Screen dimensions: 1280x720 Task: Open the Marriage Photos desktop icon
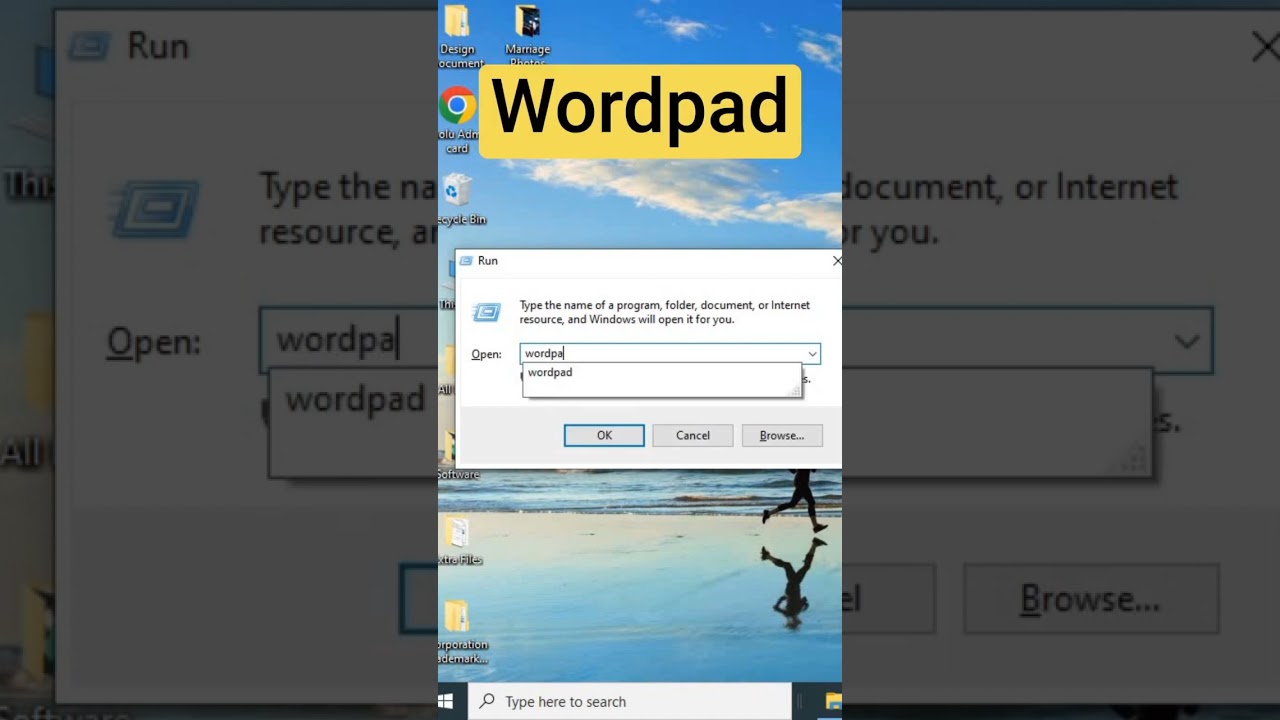[x=527, y=21]
